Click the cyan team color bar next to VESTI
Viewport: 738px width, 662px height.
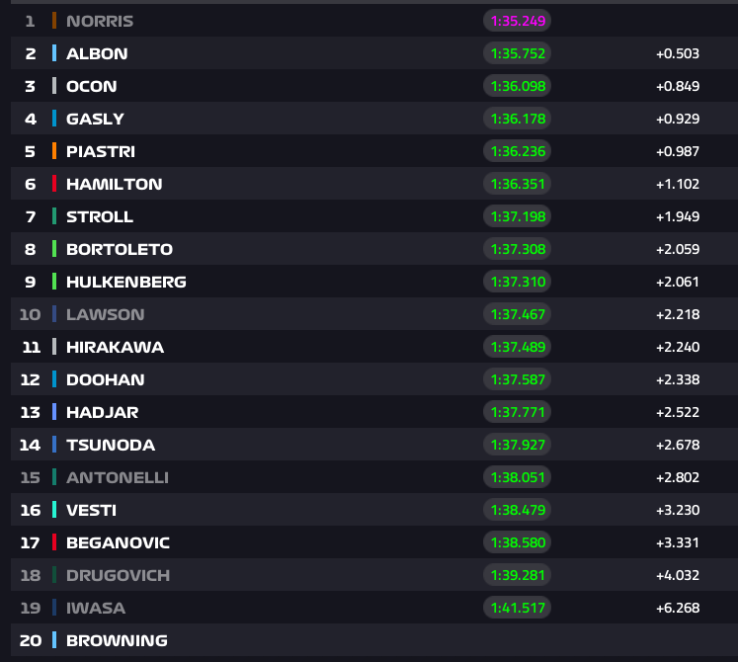54,510
